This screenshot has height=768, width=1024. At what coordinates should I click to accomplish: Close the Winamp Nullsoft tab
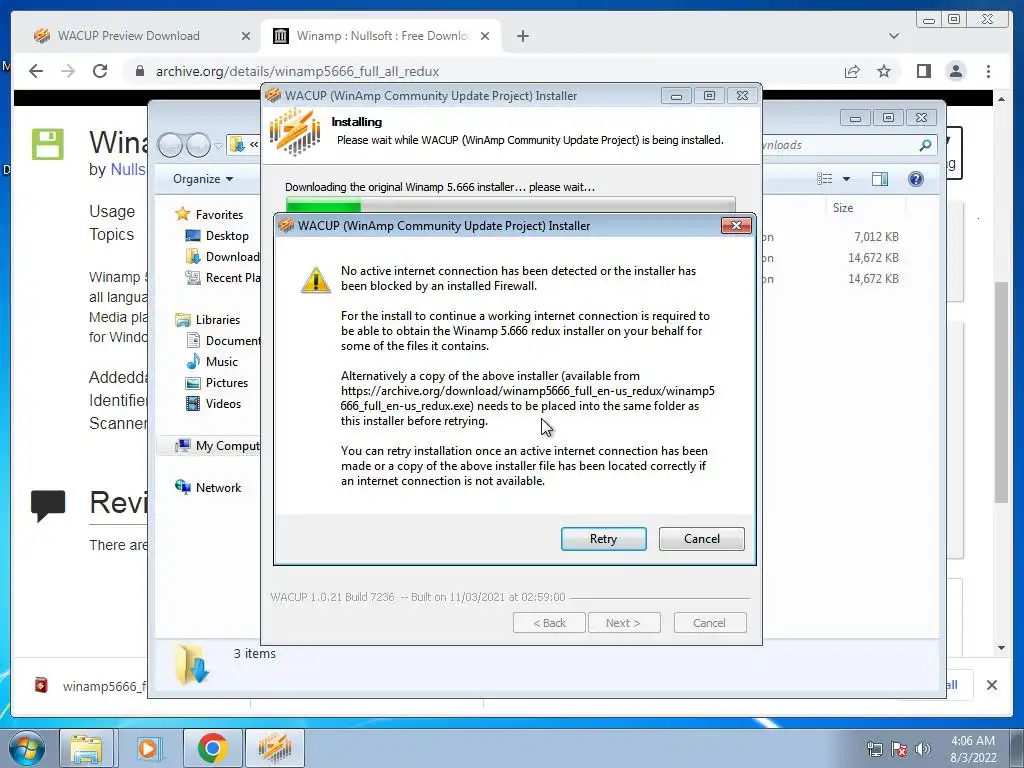[485, 37]
